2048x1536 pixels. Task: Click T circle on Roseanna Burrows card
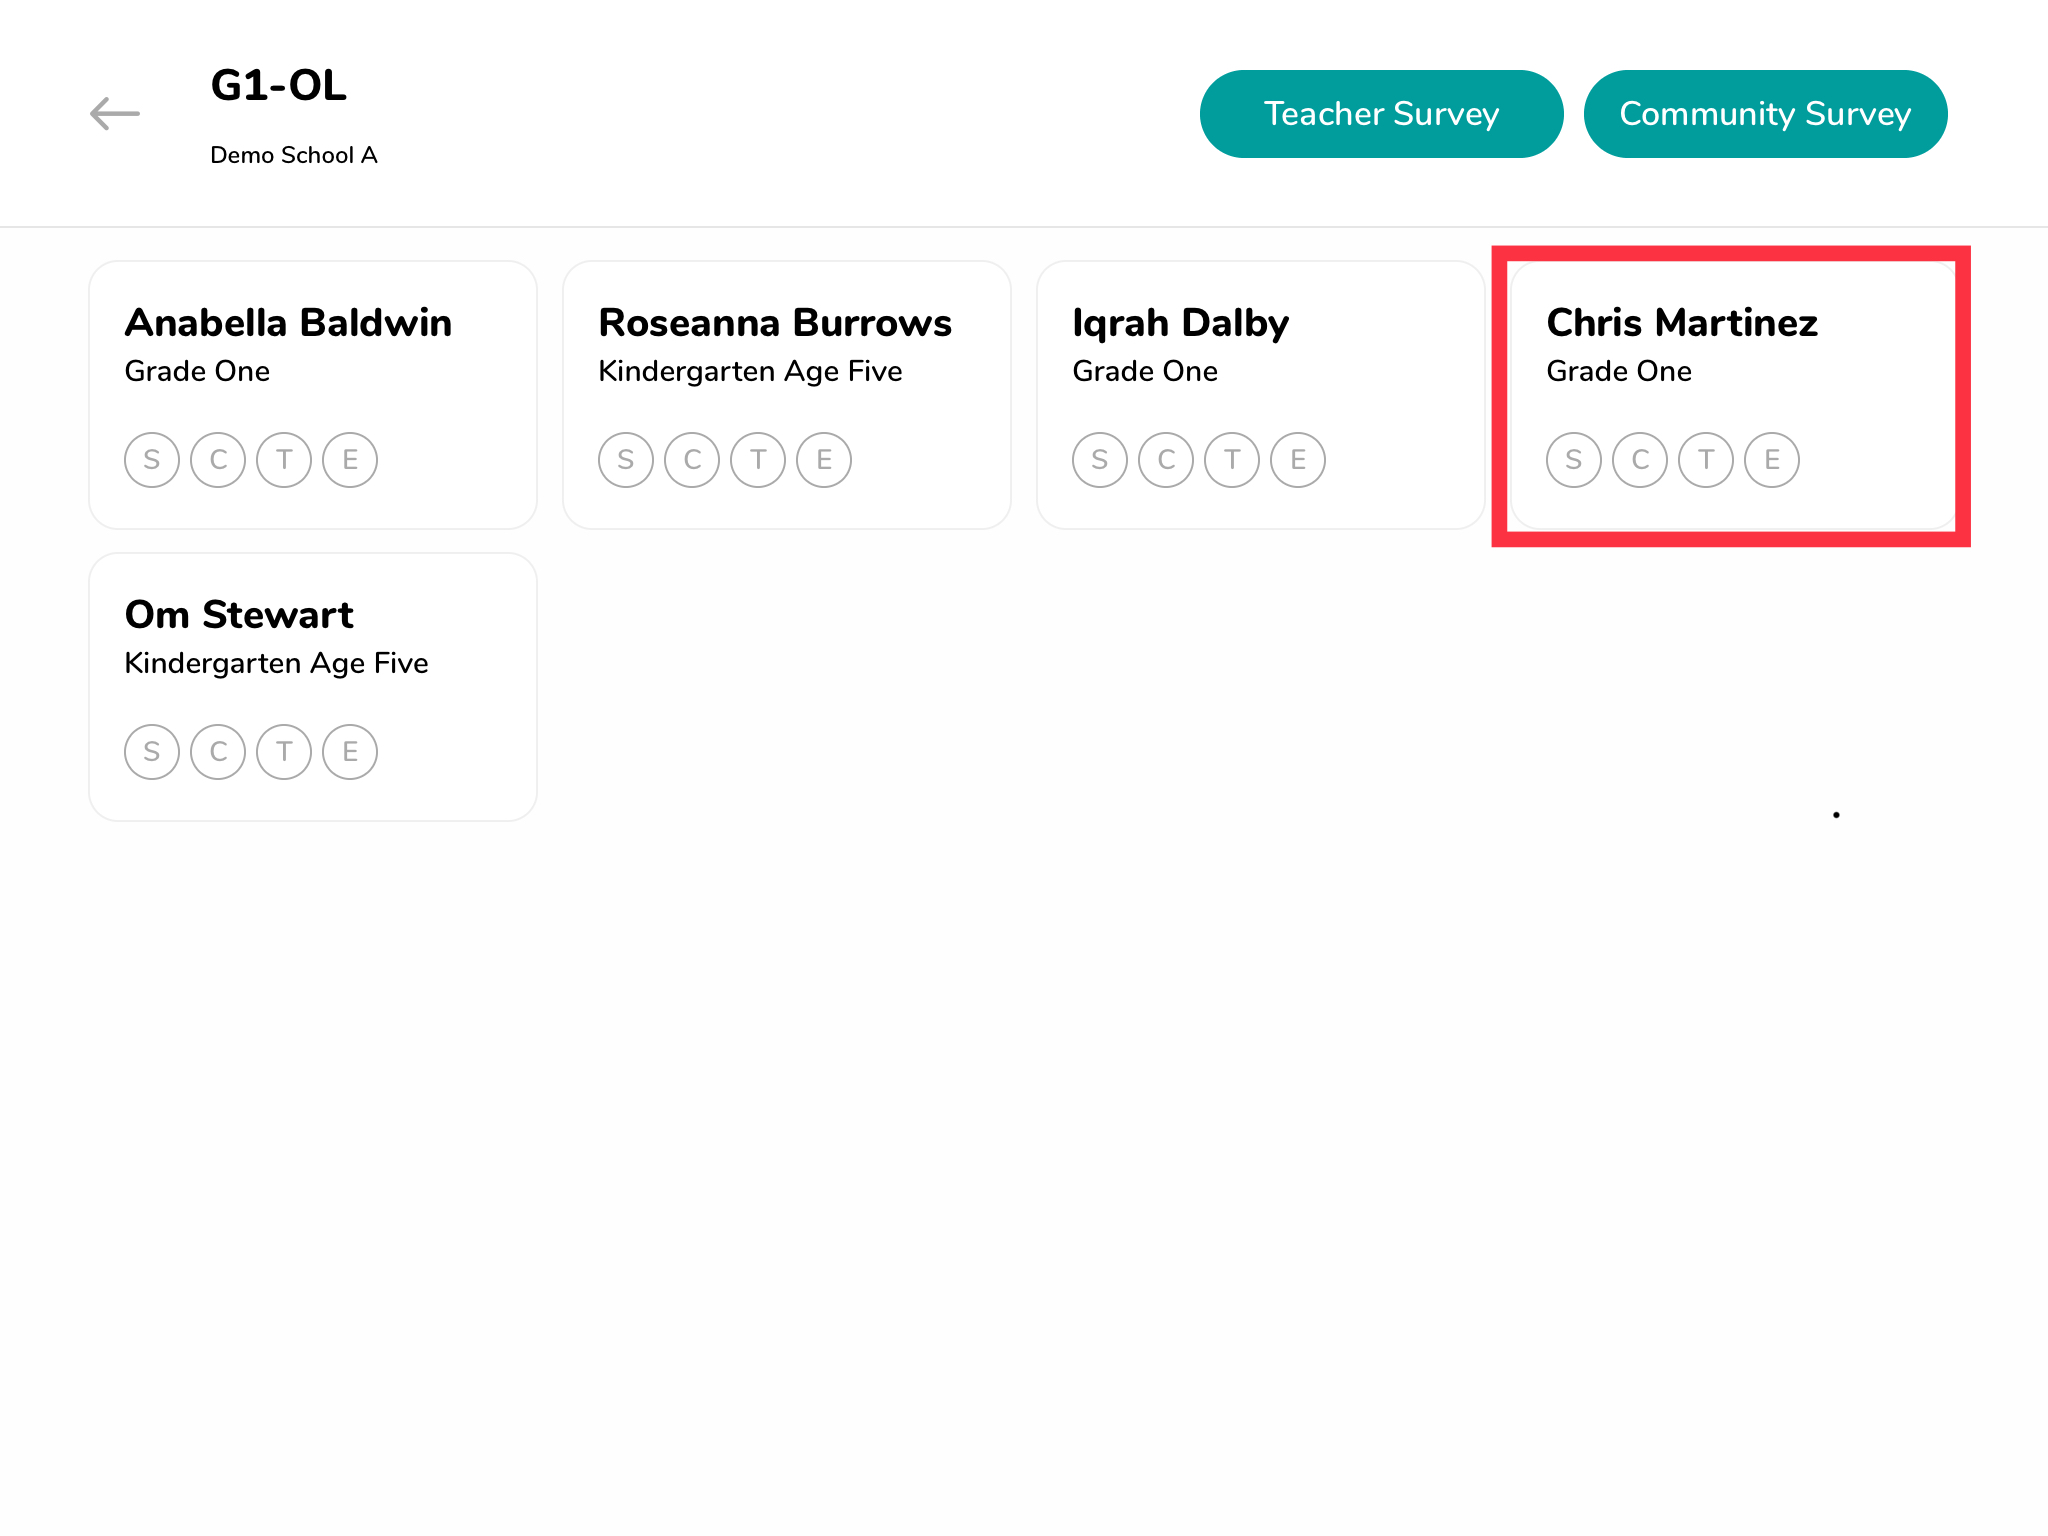(758, 460)
